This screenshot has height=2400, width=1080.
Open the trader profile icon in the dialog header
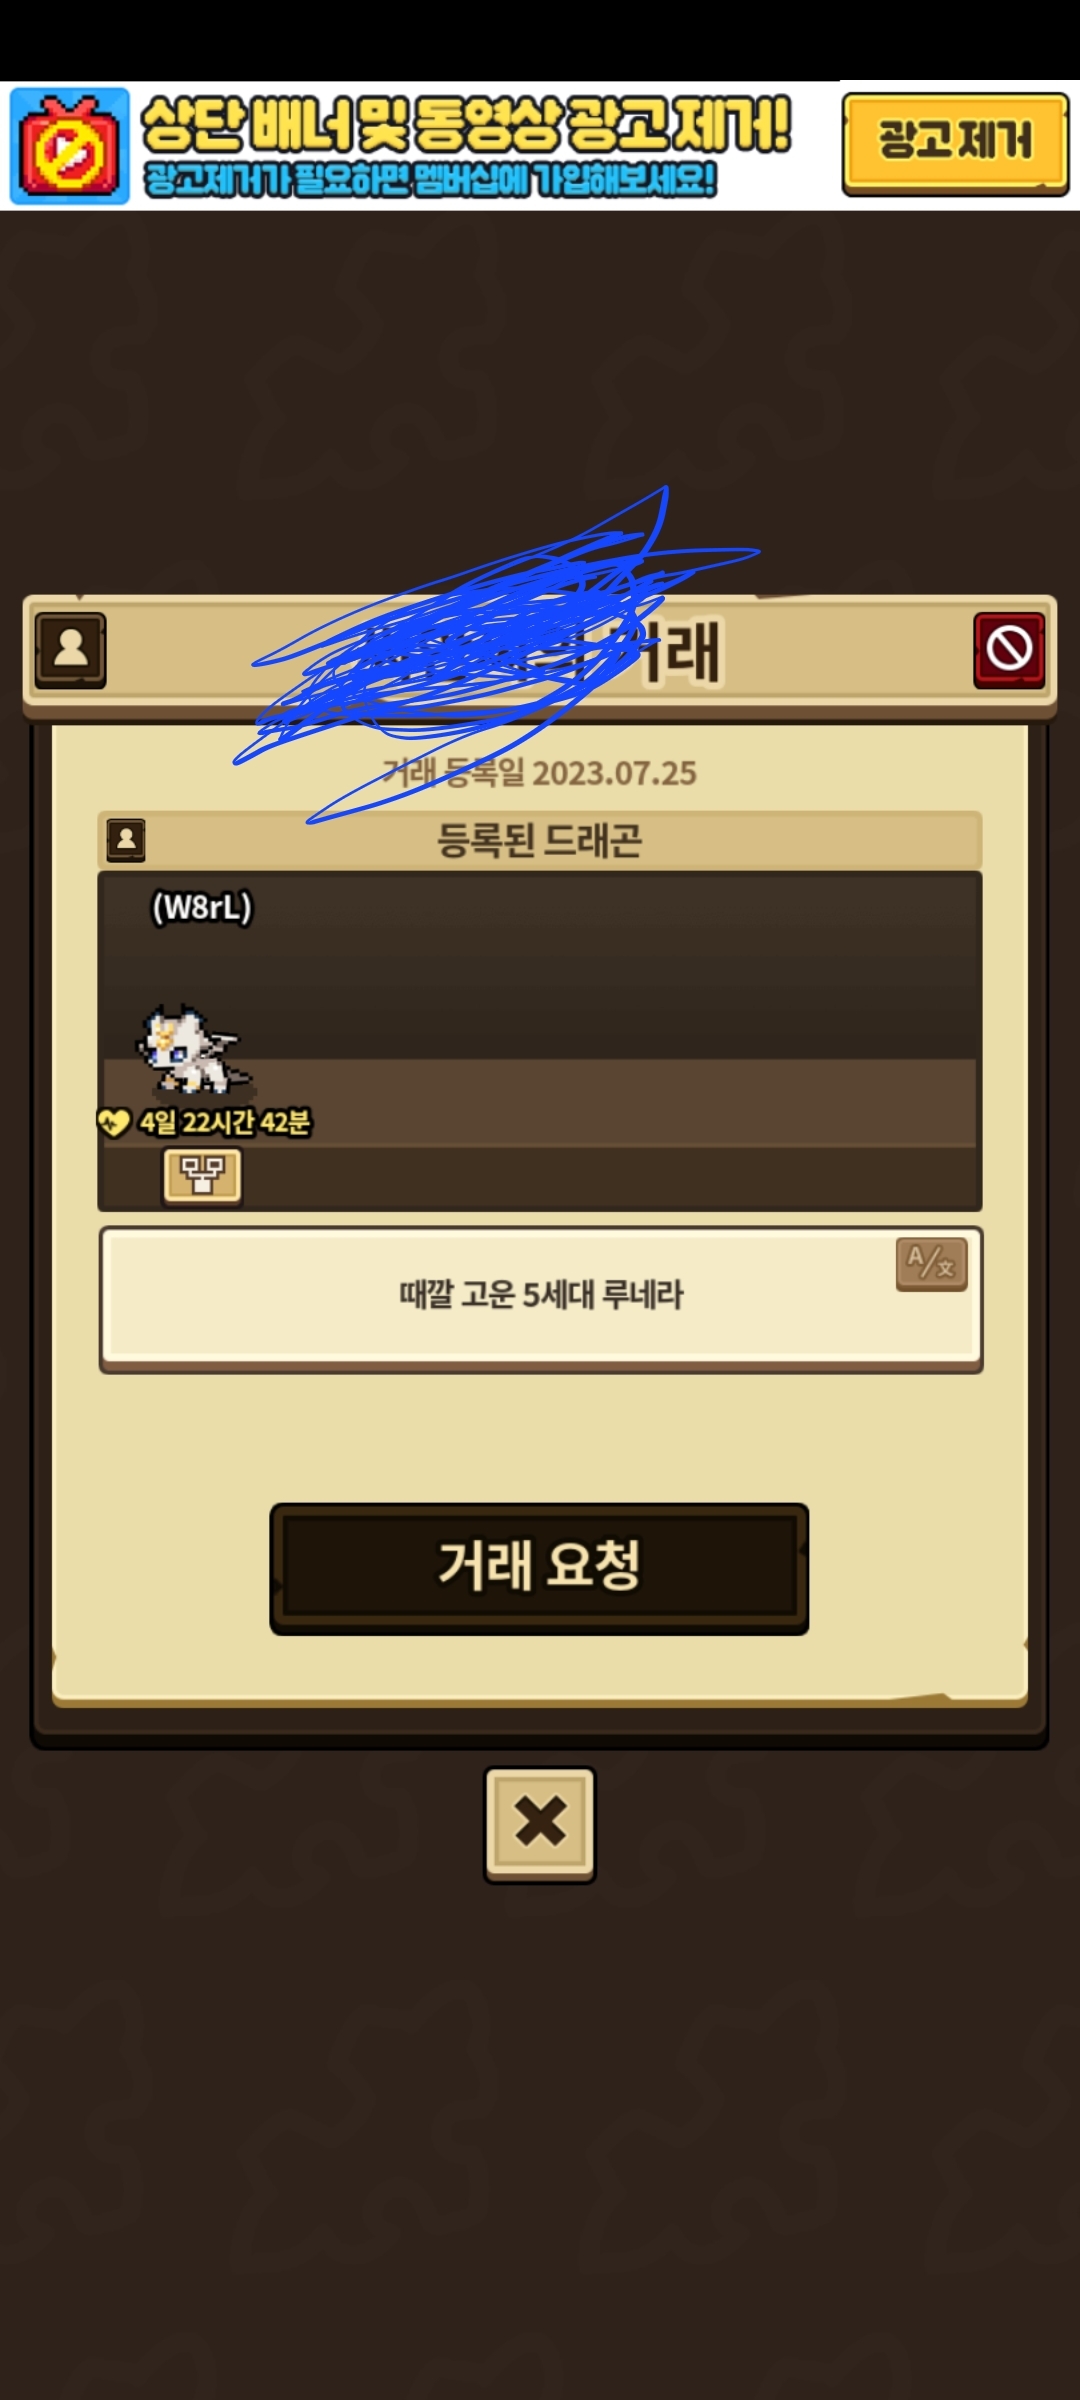pos(70,650)
